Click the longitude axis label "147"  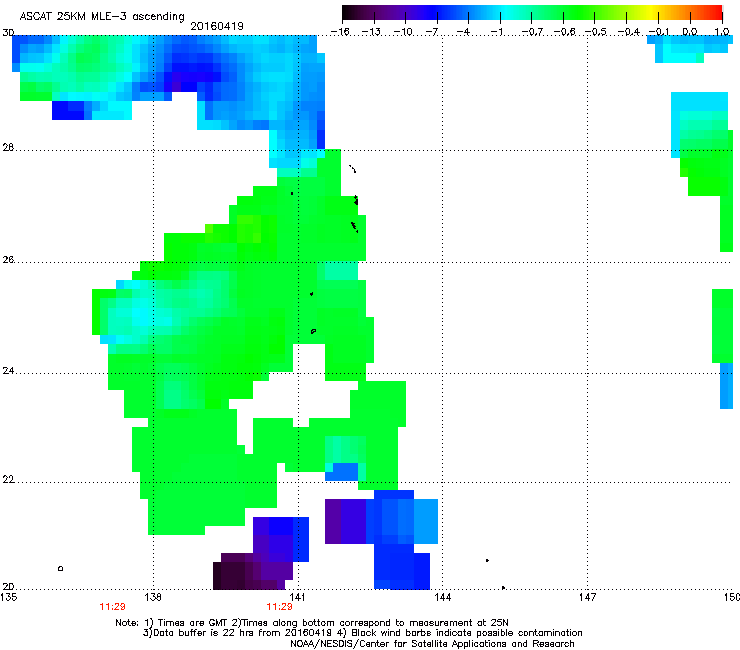588,597
